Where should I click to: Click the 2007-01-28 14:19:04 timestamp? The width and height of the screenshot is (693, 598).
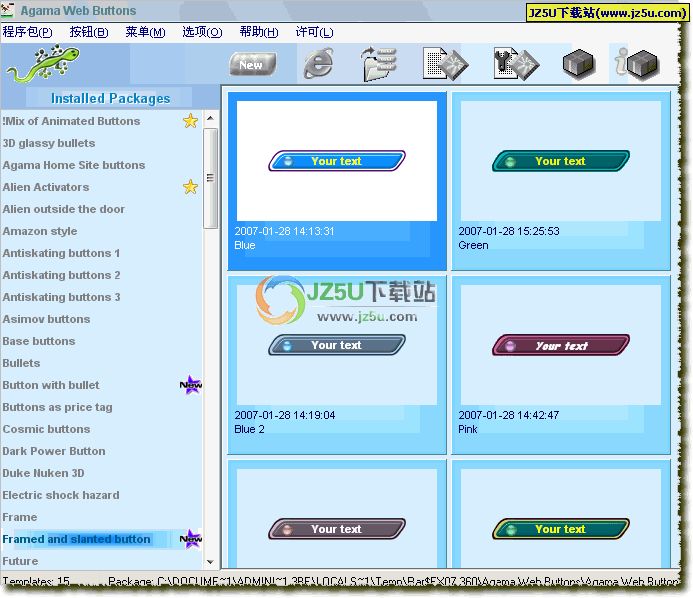[285, 415]
